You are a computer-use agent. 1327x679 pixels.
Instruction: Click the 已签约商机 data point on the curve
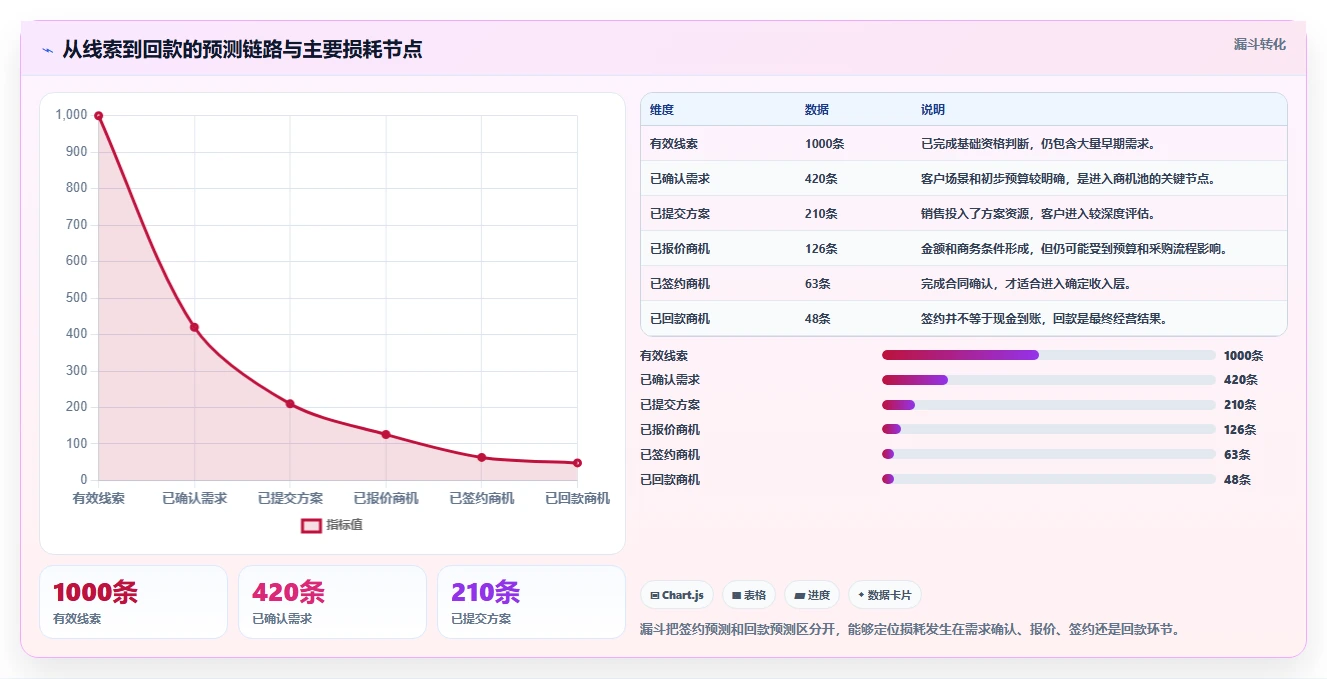(482, 457)
